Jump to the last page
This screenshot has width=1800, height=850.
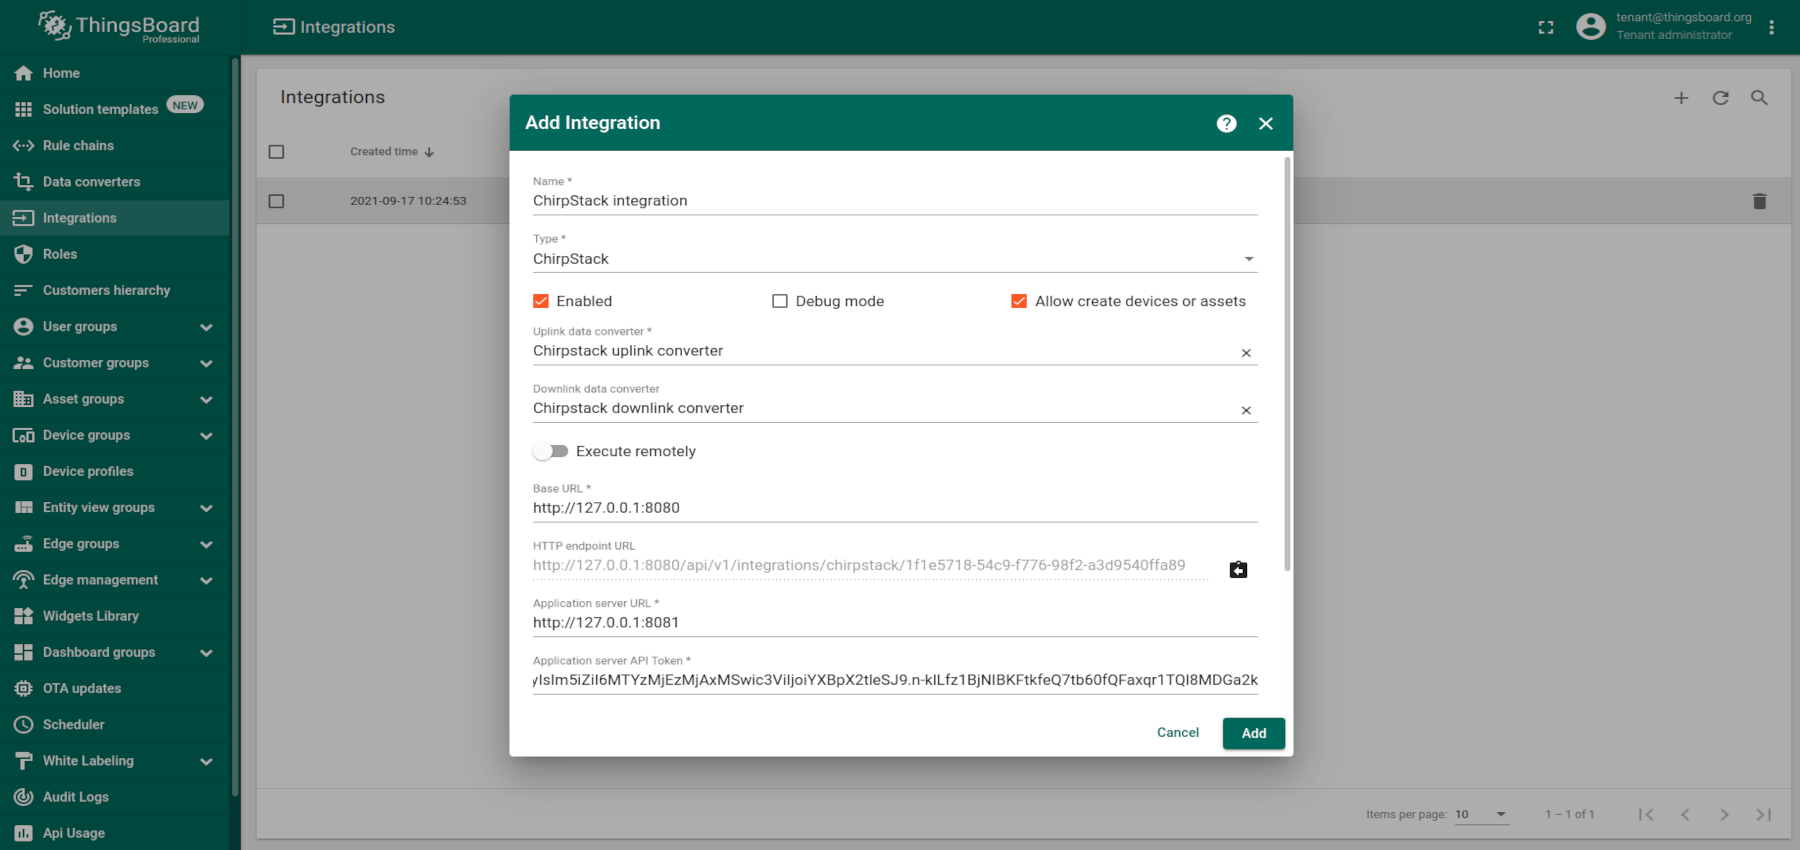1763,814
